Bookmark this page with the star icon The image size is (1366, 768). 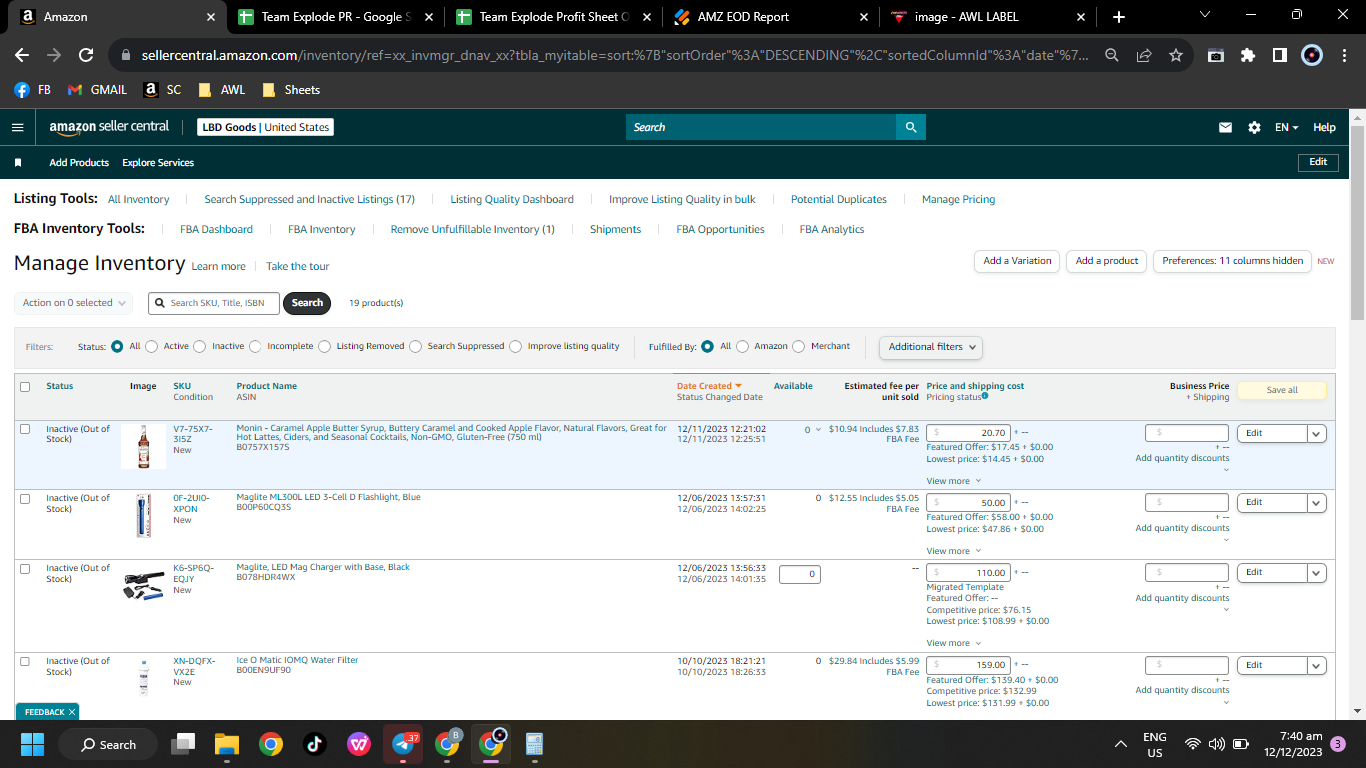tap(1176, 55)
